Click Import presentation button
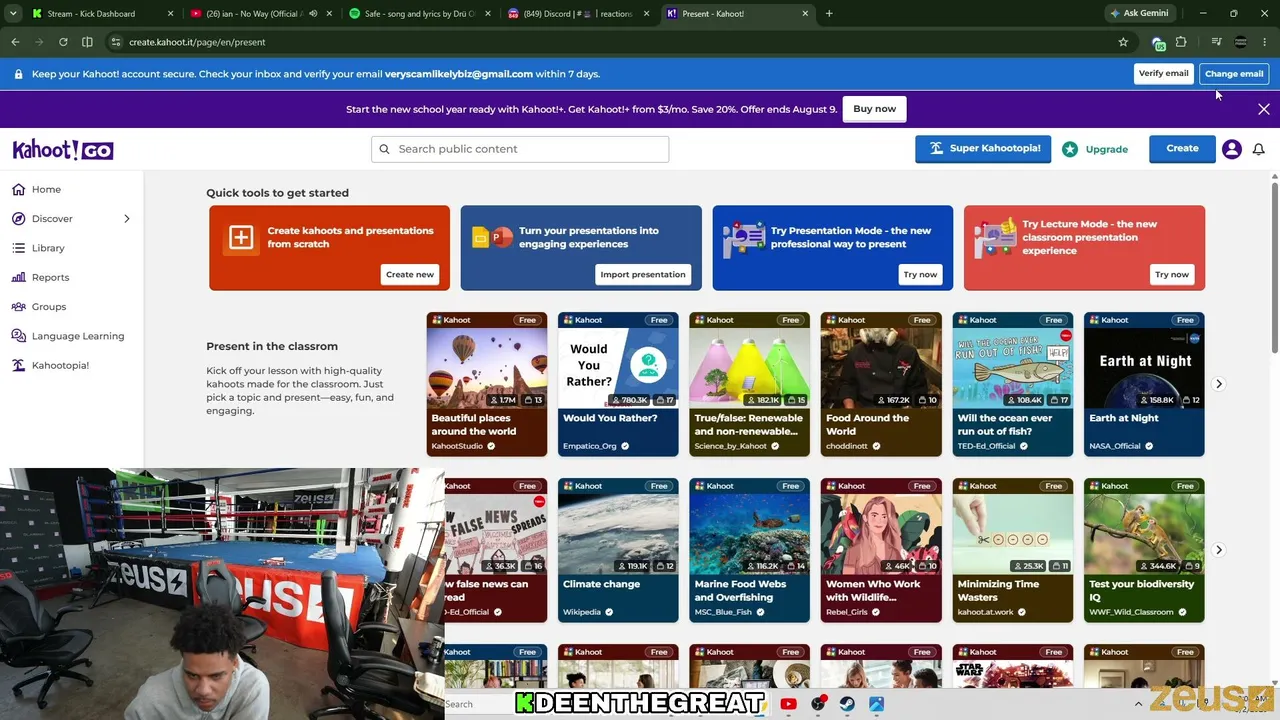The width and height of the screenshot is (1280, 720). click(x=643, y=274)
